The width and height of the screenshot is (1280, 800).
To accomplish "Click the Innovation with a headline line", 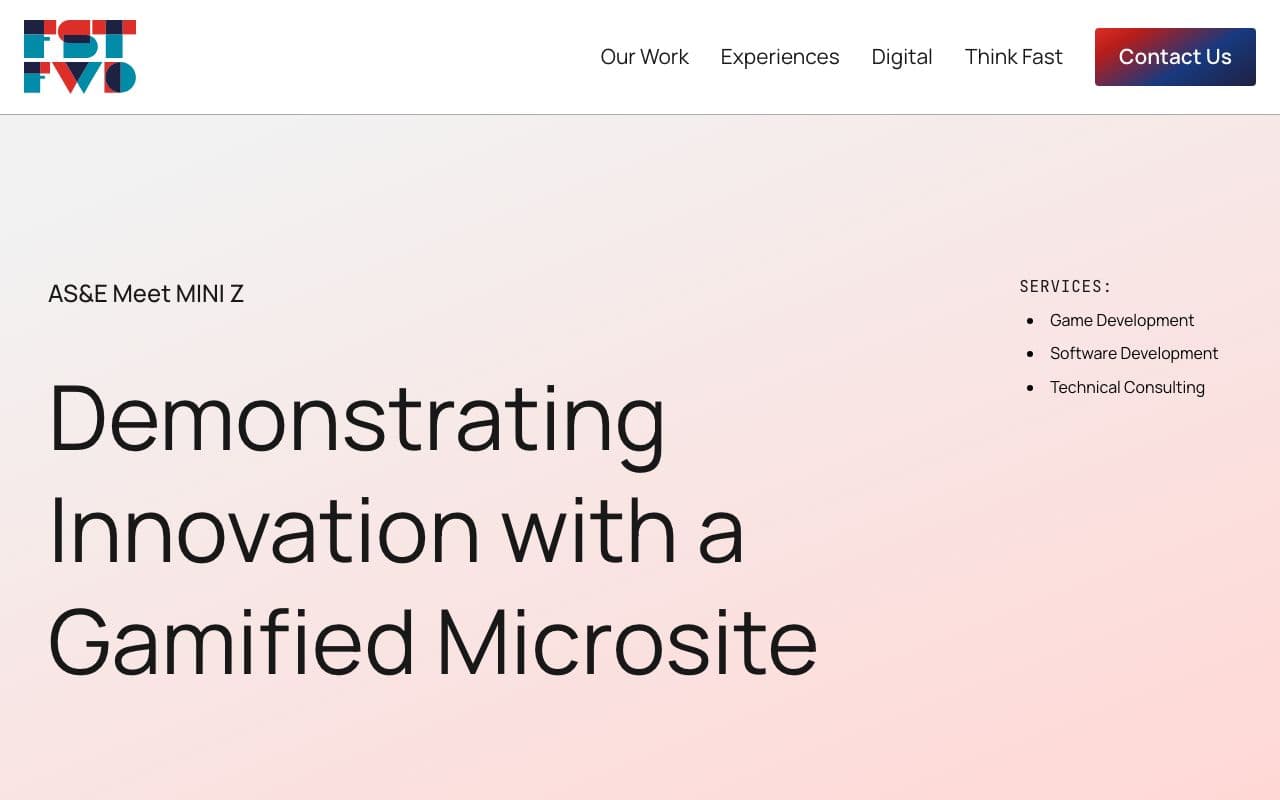I will point(397,529).
